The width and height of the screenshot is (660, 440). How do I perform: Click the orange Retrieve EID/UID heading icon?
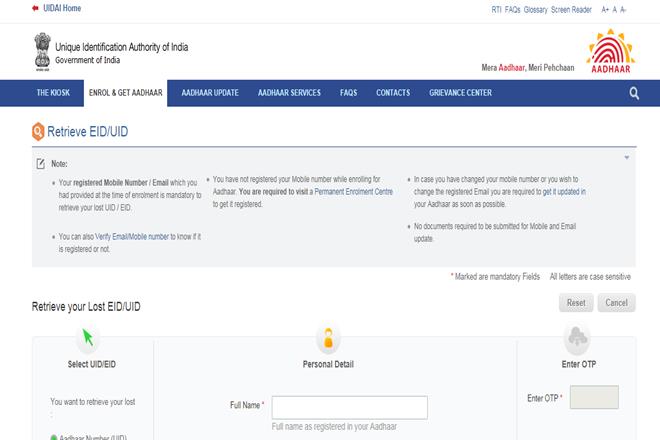[38, 130]
